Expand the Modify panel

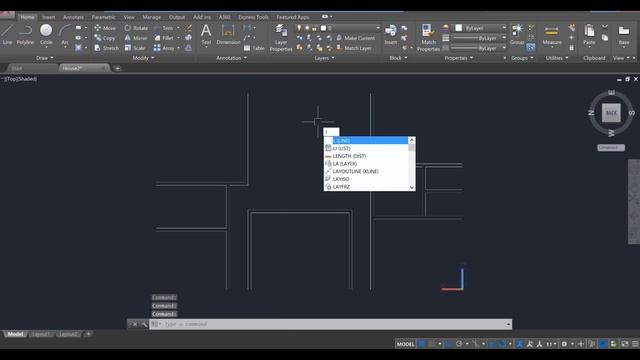point(143,58)
